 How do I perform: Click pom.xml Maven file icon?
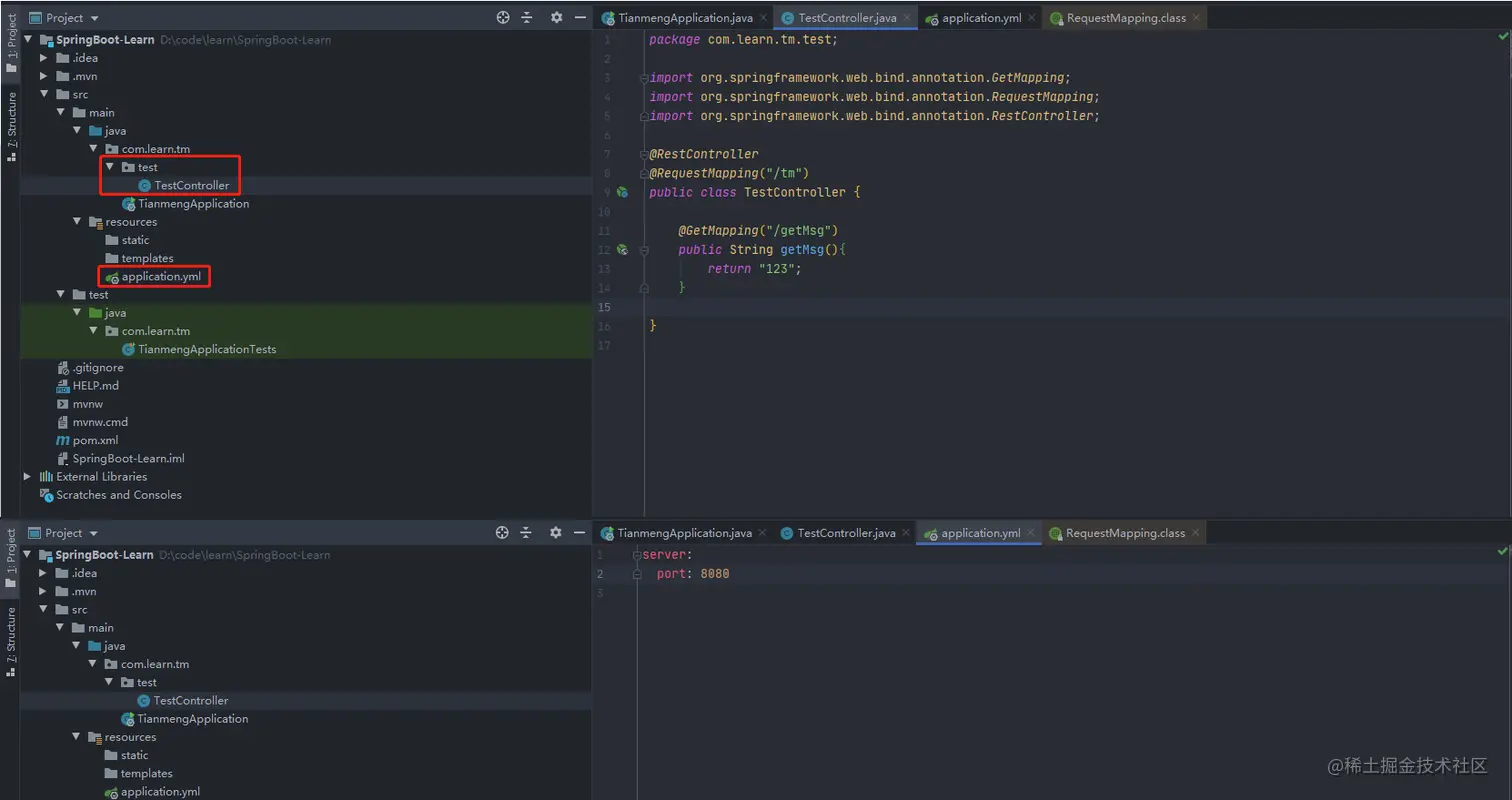click(x=63, y=440)
